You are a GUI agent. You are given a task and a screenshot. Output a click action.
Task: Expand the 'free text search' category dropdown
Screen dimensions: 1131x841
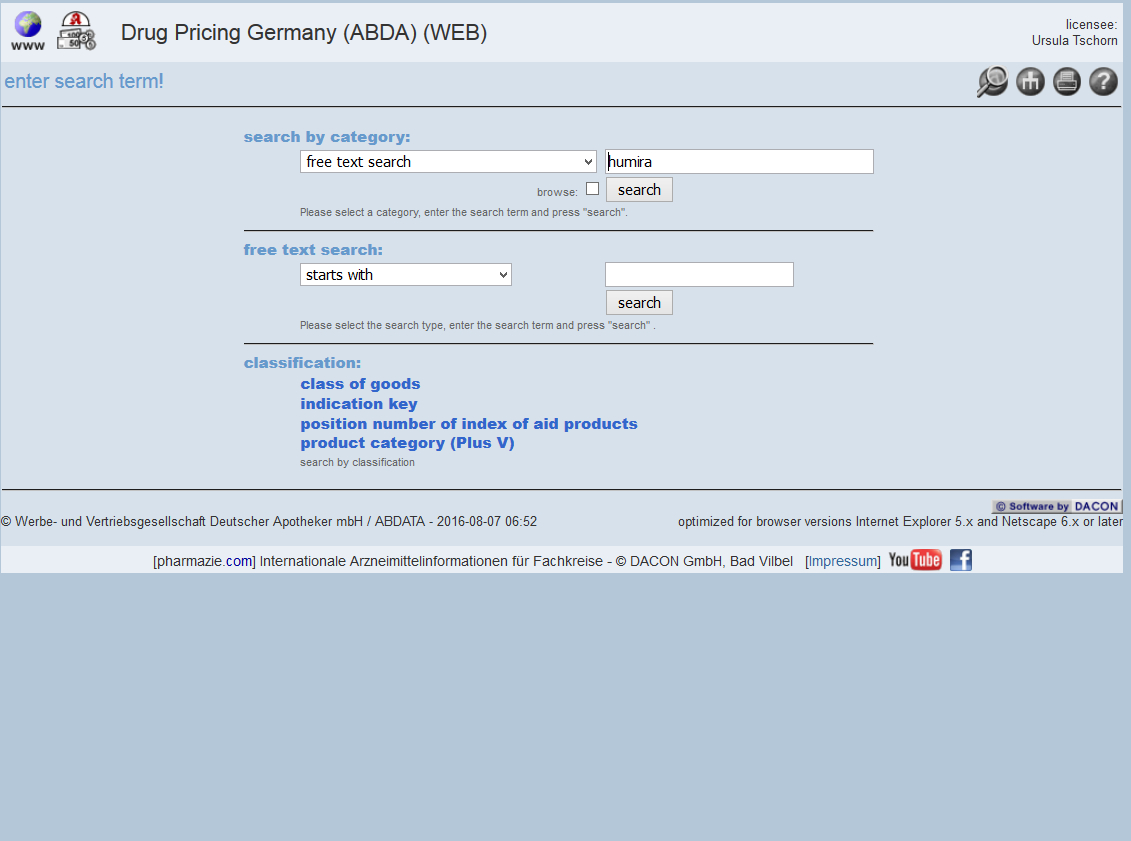point(448,162)
